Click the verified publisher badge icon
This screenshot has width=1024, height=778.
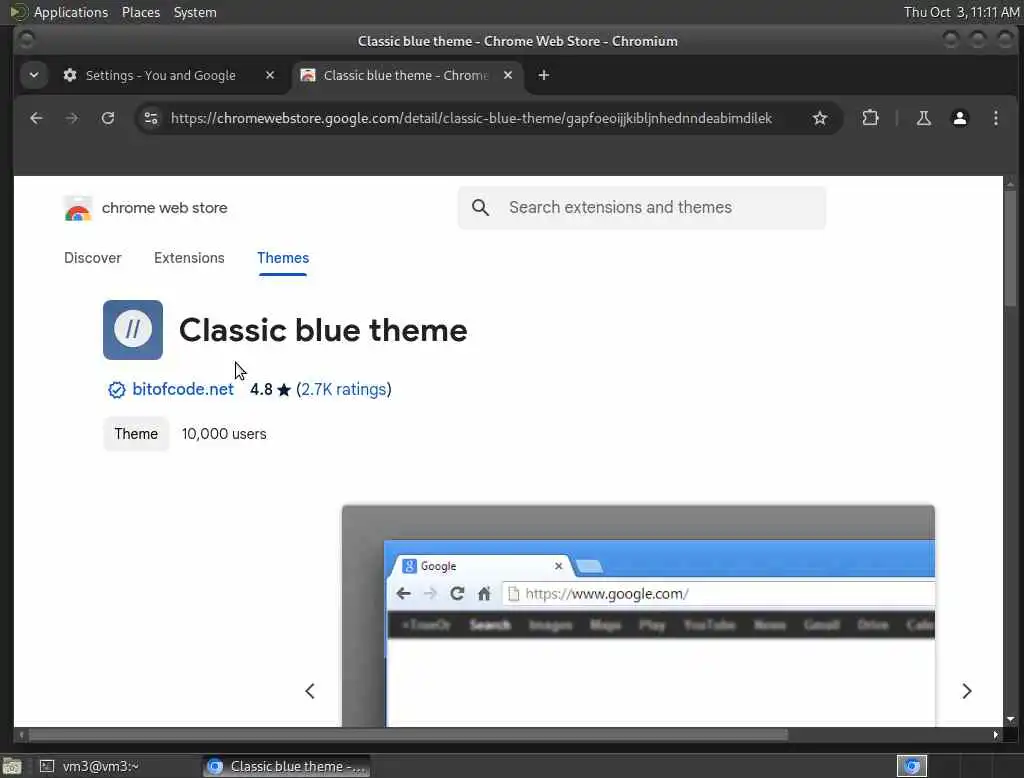pos(116,390)
